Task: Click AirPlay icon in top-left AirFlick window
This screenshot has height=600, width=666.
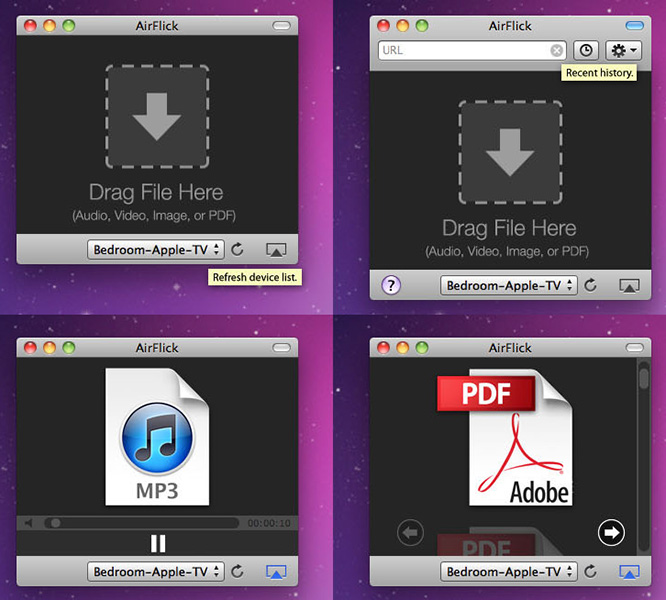Action: pos(276,250)
